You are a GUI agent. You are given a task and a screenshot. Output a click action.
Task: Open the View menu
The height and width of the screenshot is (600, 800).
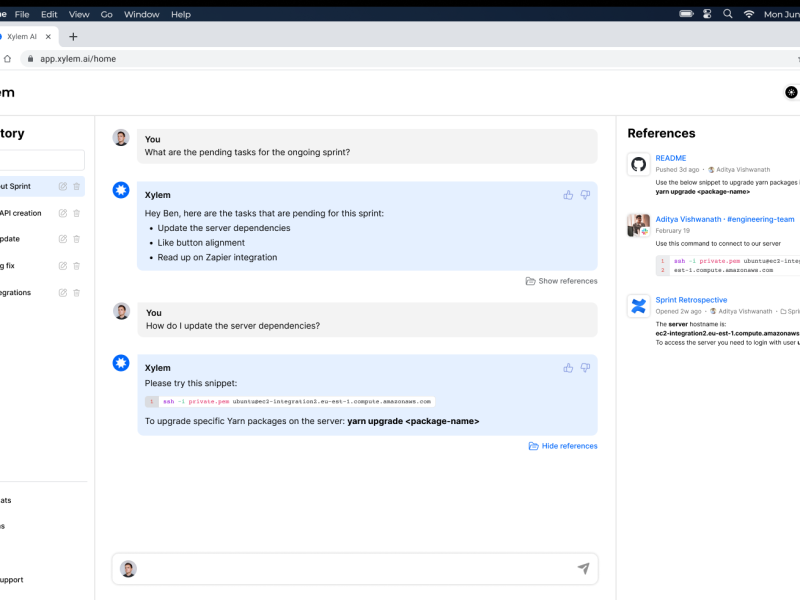(x=79, y=14)
